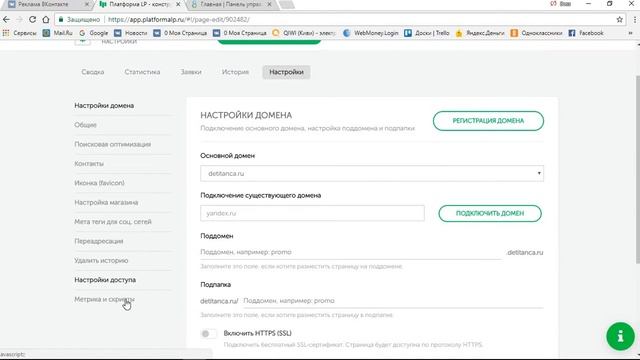640x360 pixels.
Task: Open QIWI (Киви) bookmark
Action: click(304, 33)
